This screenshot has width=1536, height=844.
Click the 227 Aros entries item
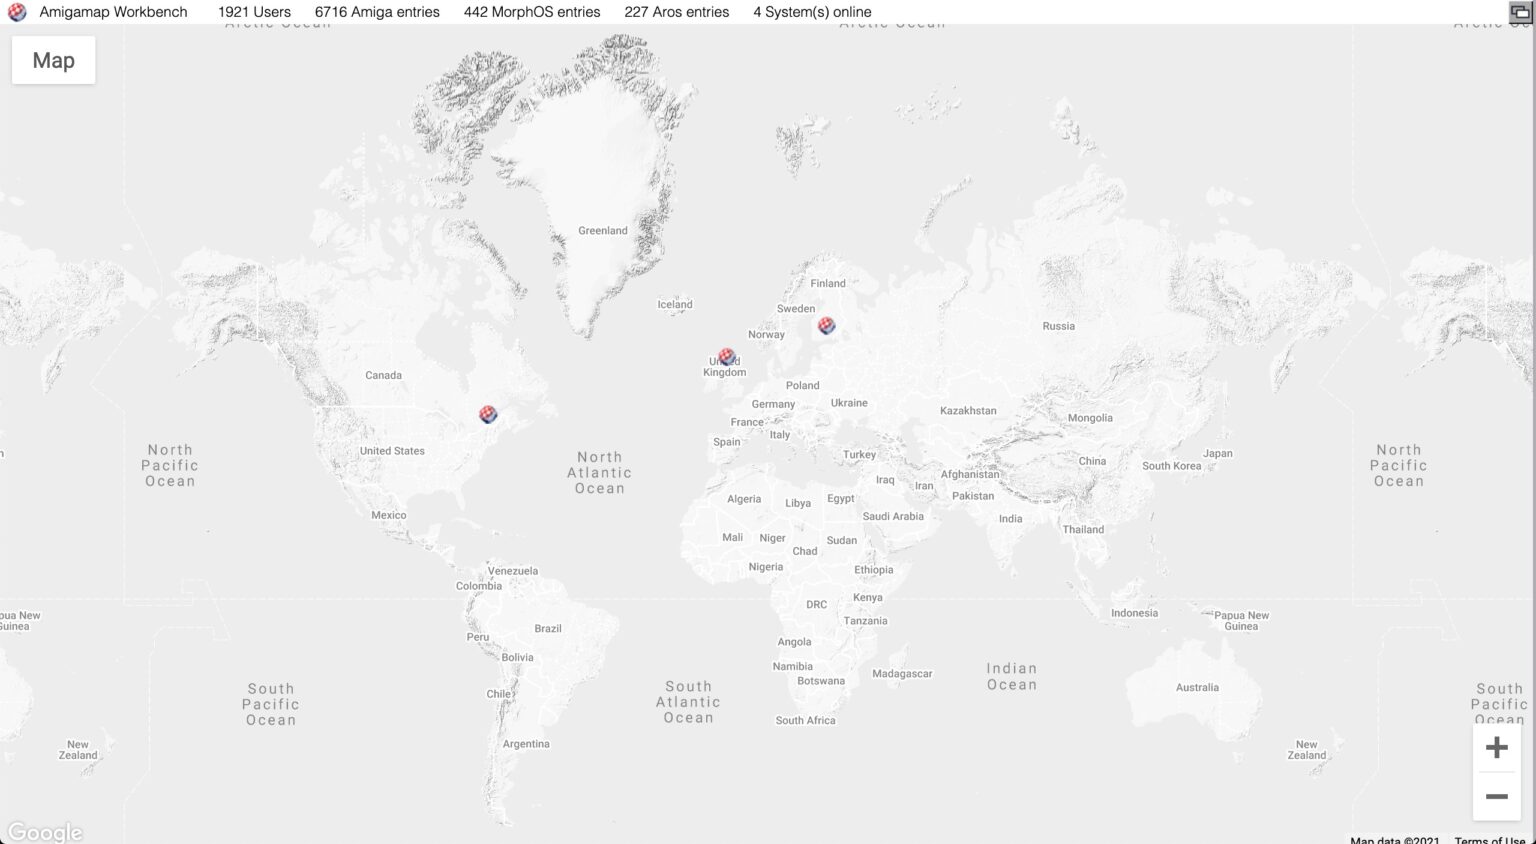(677, 12)
